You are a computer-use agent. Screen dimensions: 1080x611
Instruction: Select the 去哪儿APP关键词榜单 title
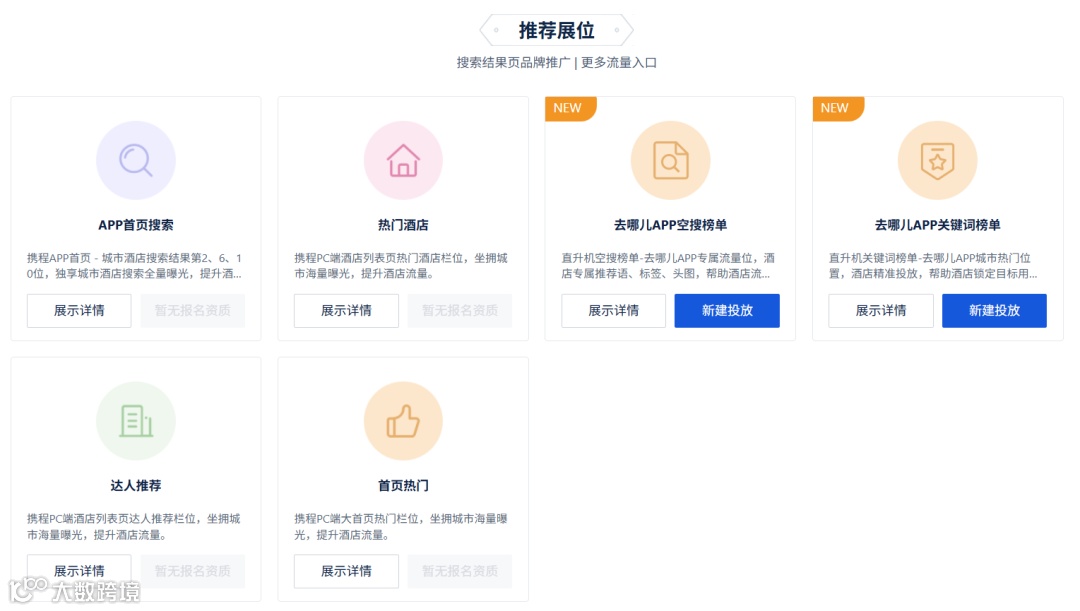pos(937,225)
